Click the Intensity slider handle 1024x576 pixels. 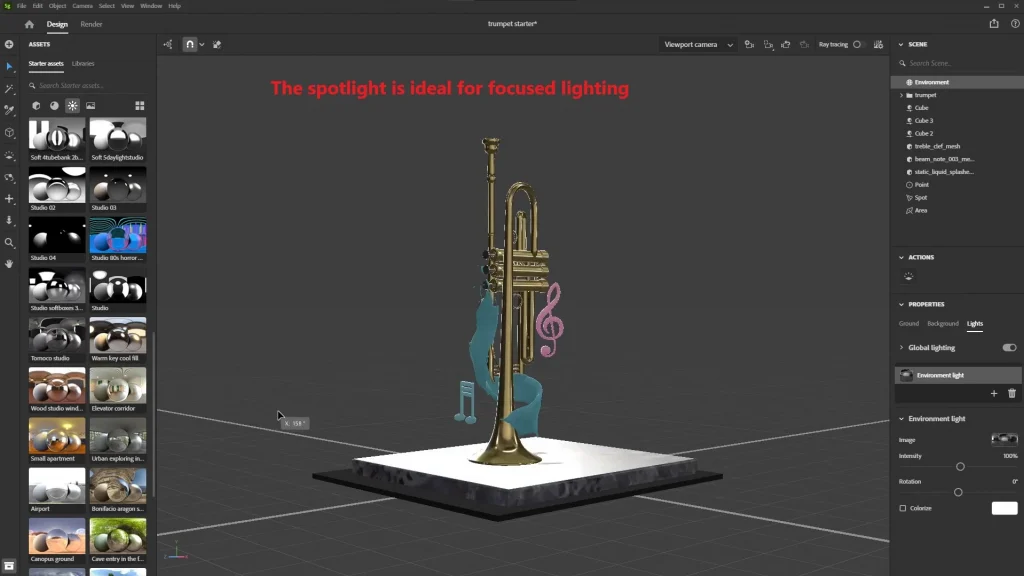pyautogui.click(x=960, y=467)
